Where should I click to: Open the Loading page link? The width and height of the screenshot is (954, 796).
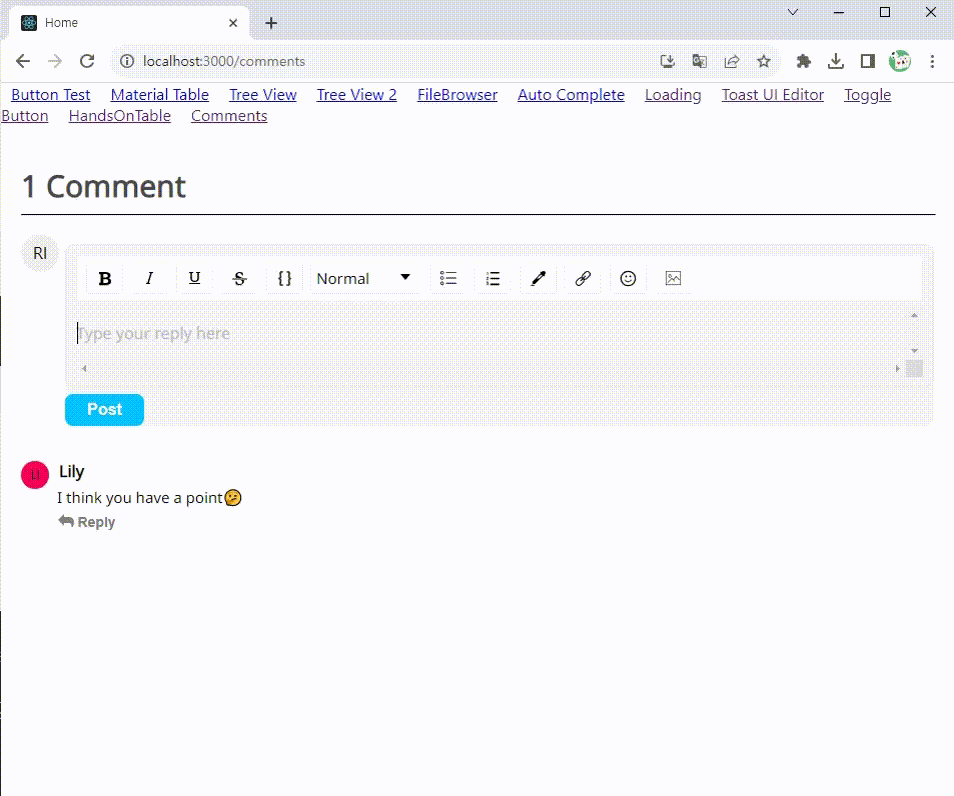(x=673, y=95)
